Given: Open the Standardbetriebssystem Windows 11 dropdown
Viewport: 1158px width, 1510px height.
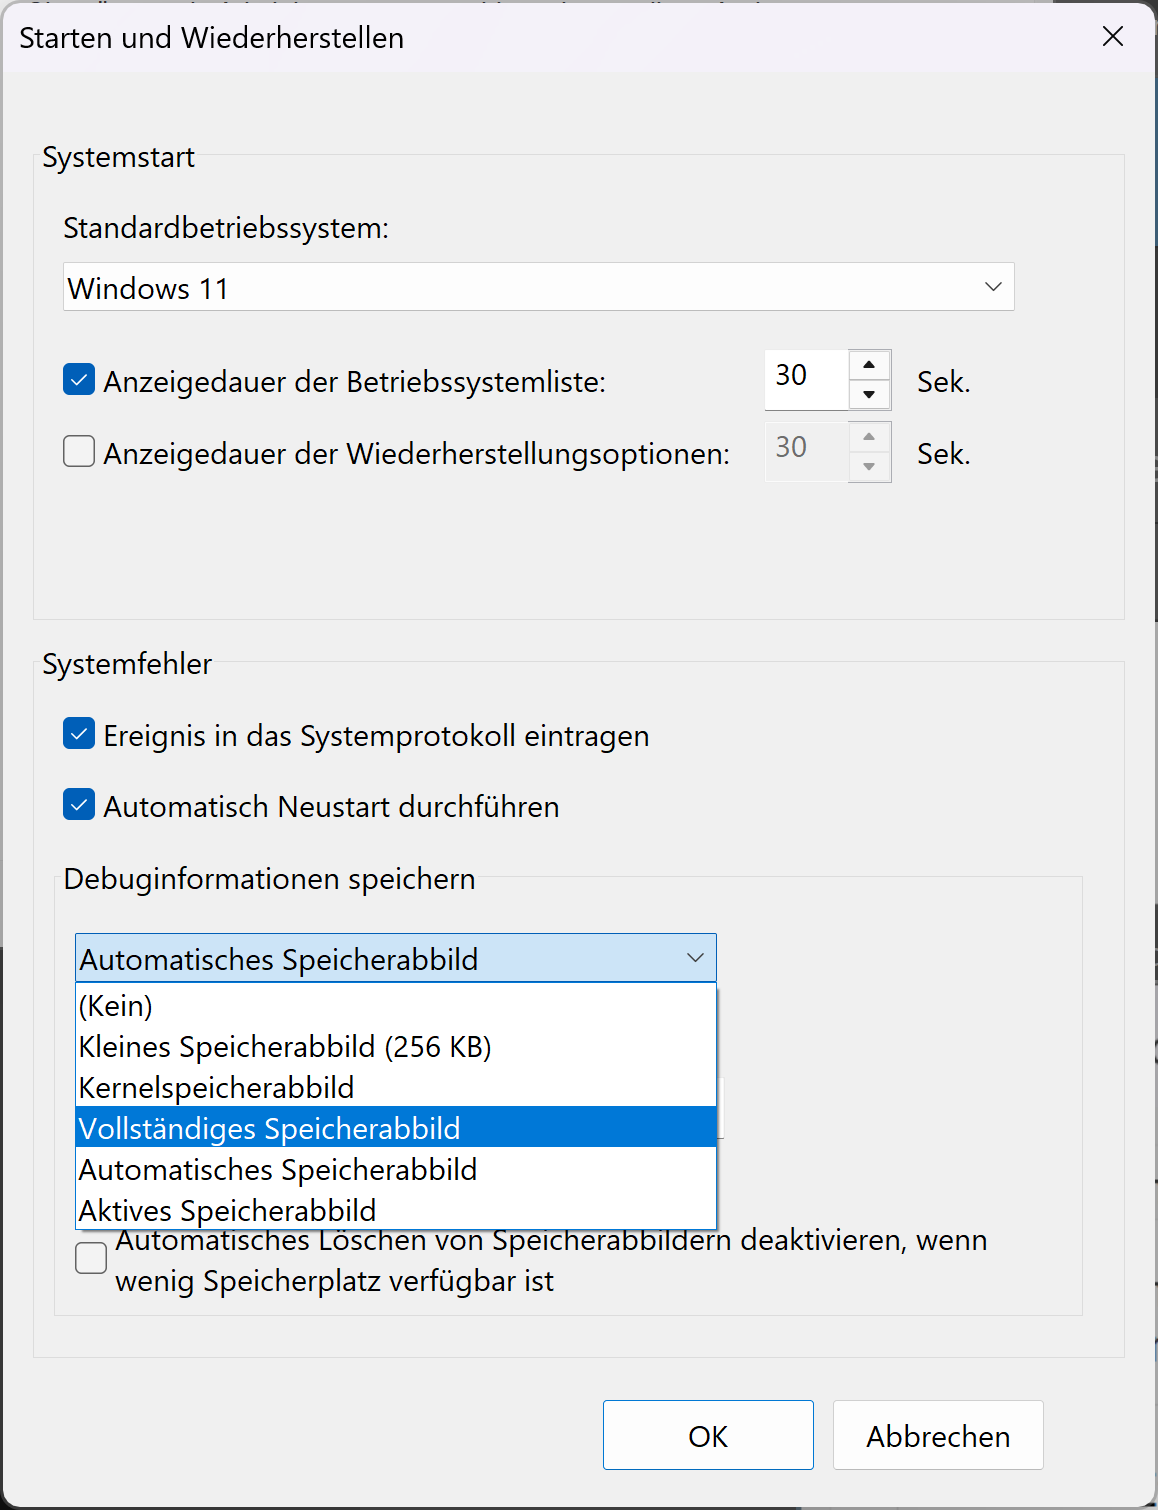Looking at the screenshot, I should point(538,287).
